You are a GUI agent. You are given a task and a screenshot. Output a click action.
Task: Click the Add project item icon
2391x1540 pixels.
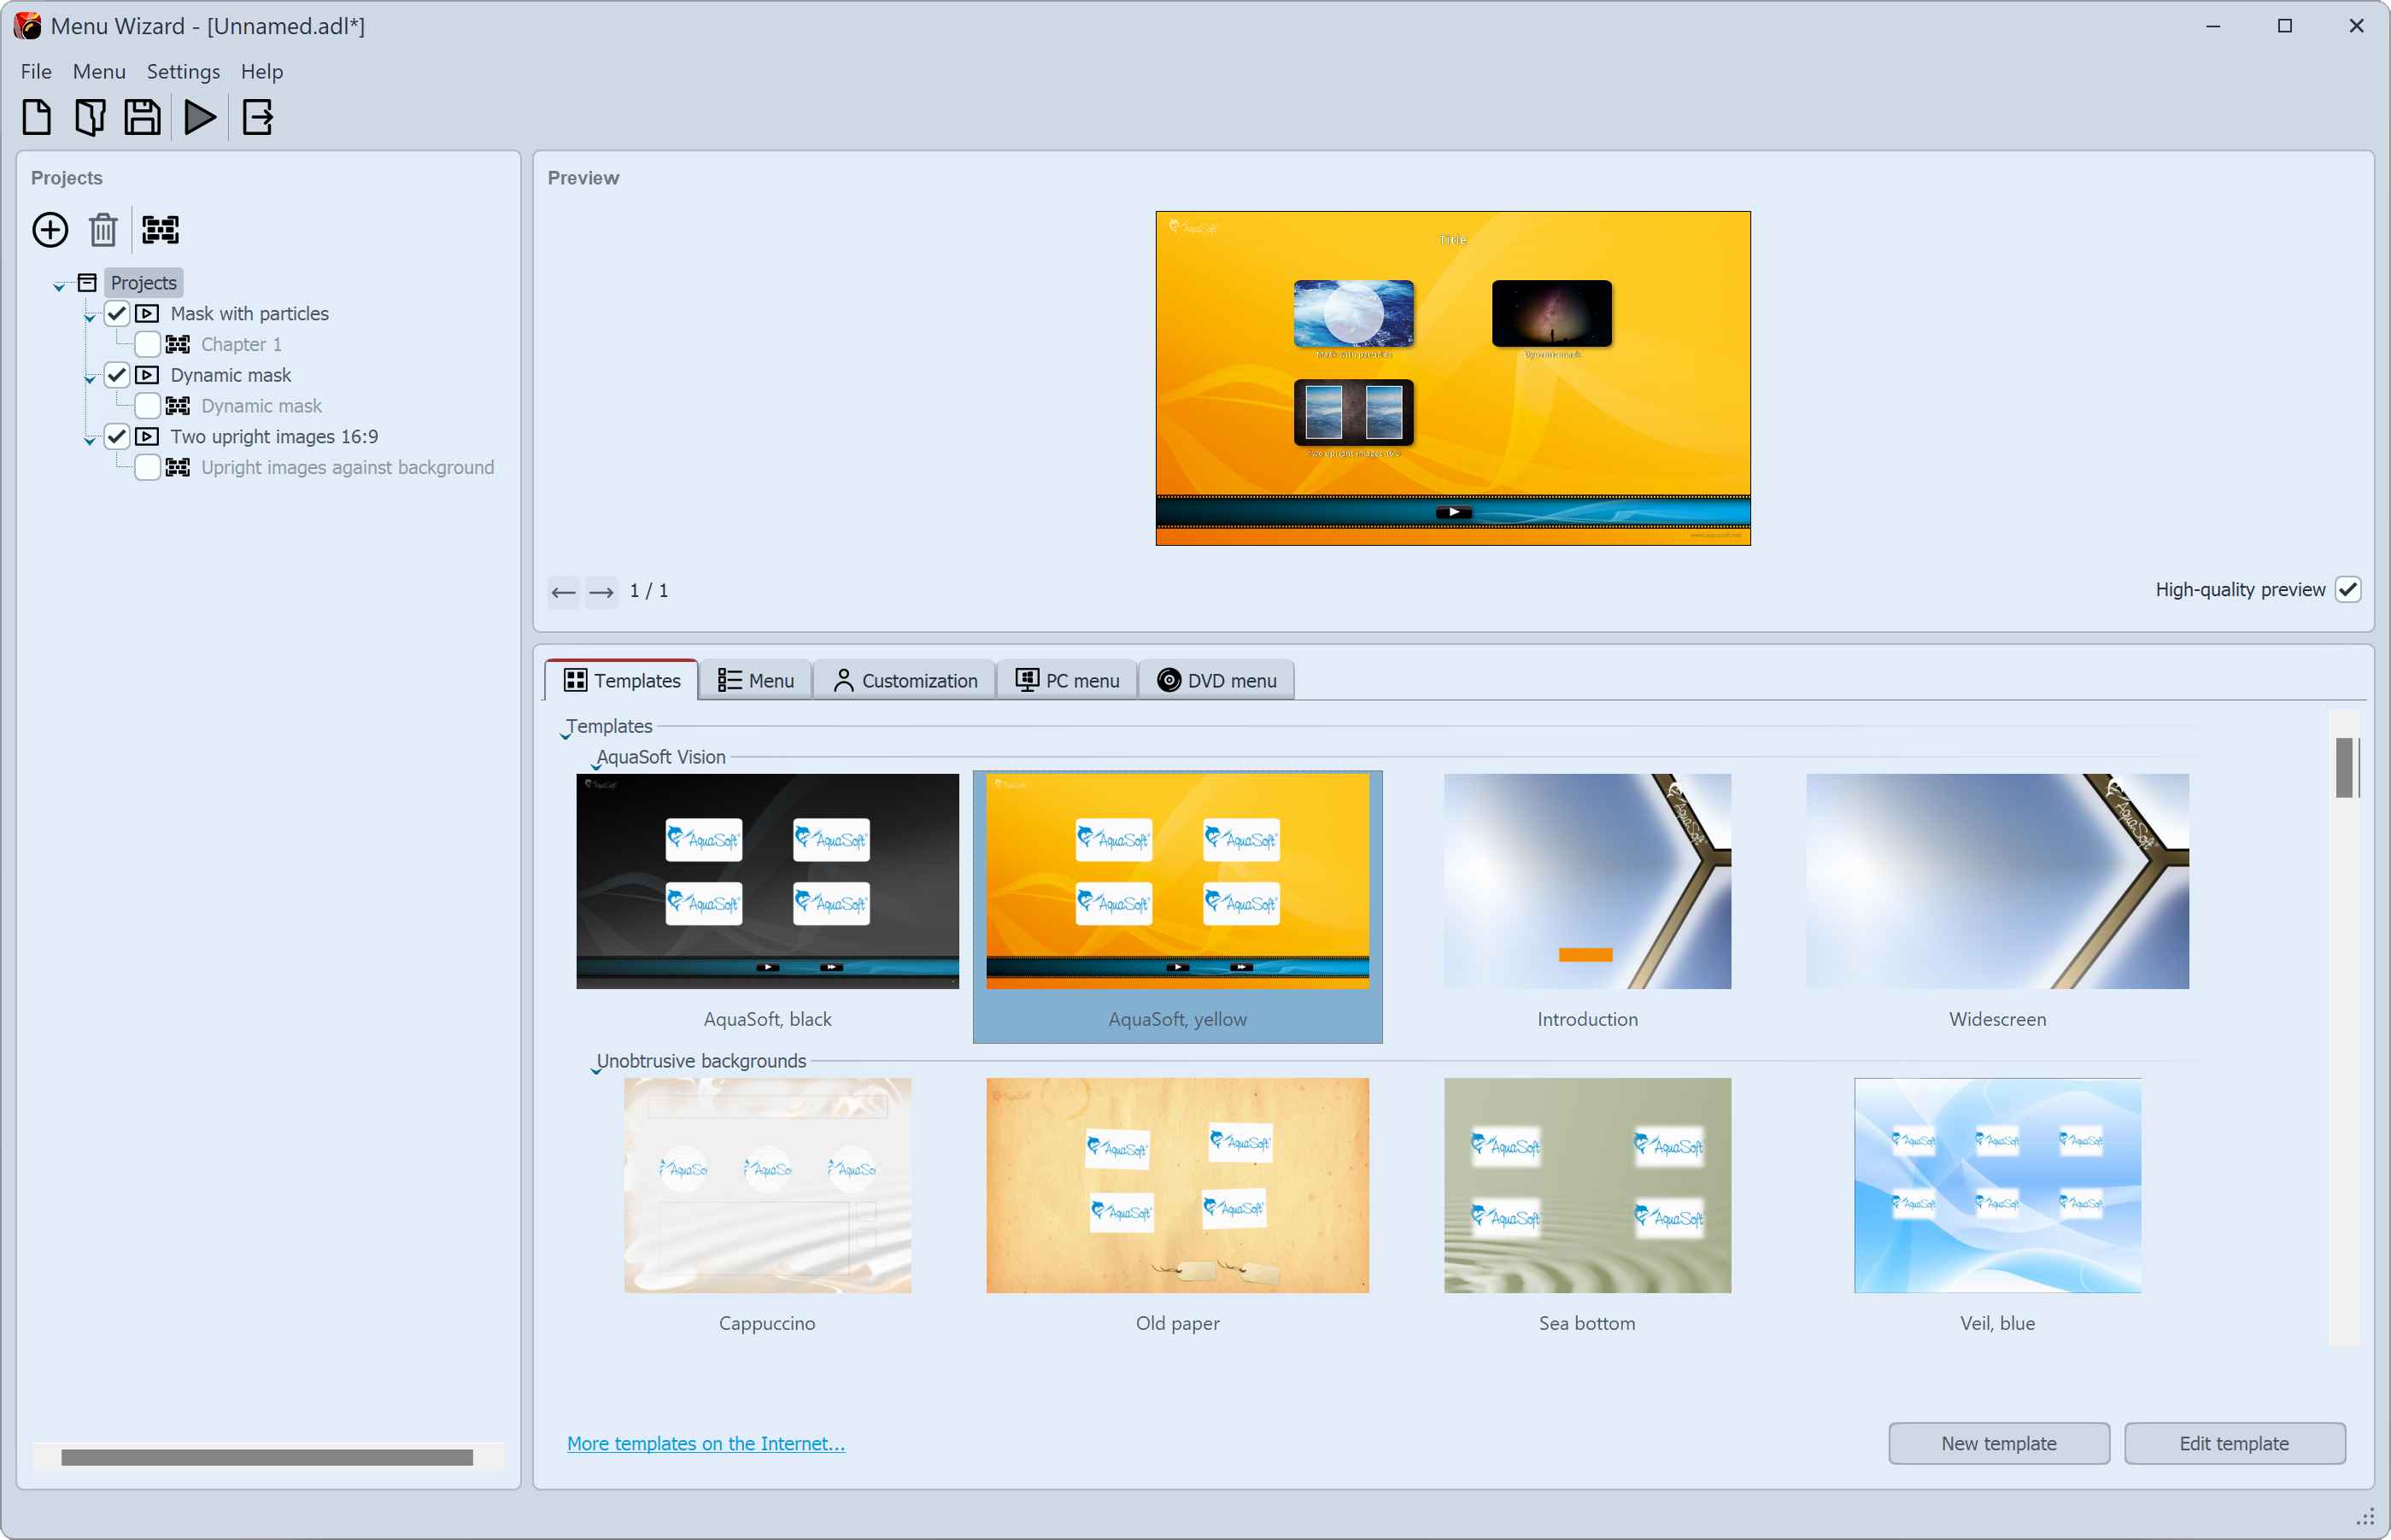(50, 228)
